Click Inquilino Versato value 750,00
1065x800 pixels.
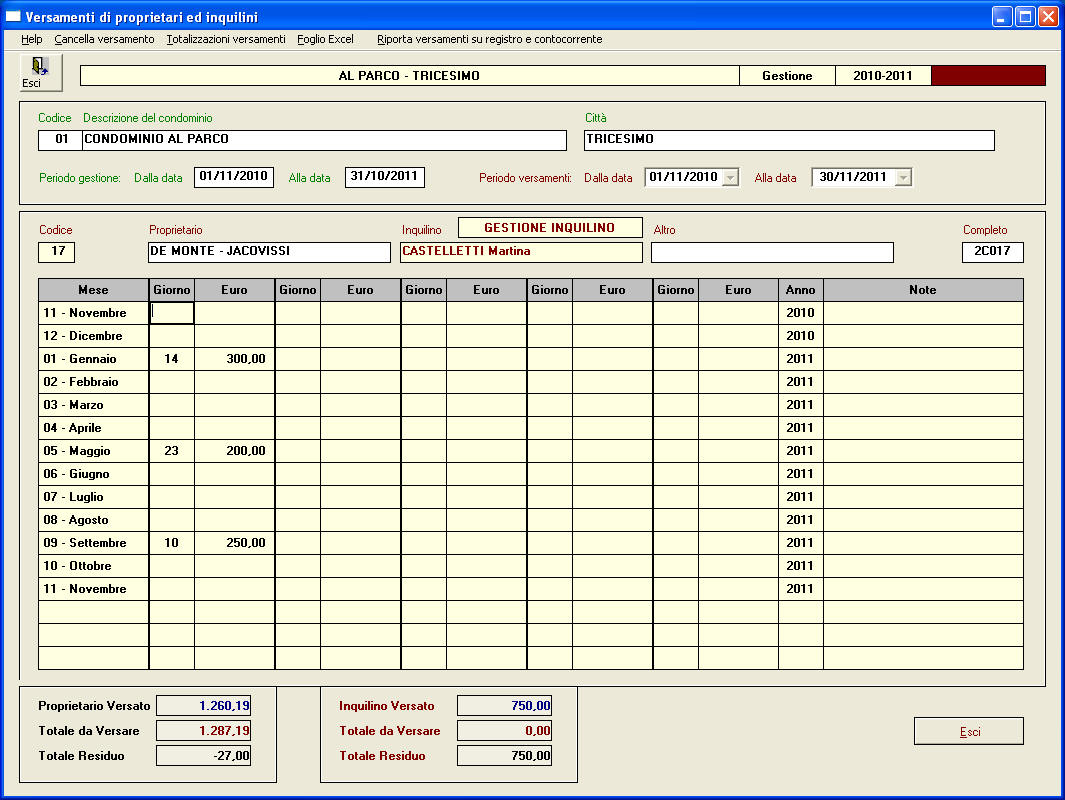coord(505,706)
